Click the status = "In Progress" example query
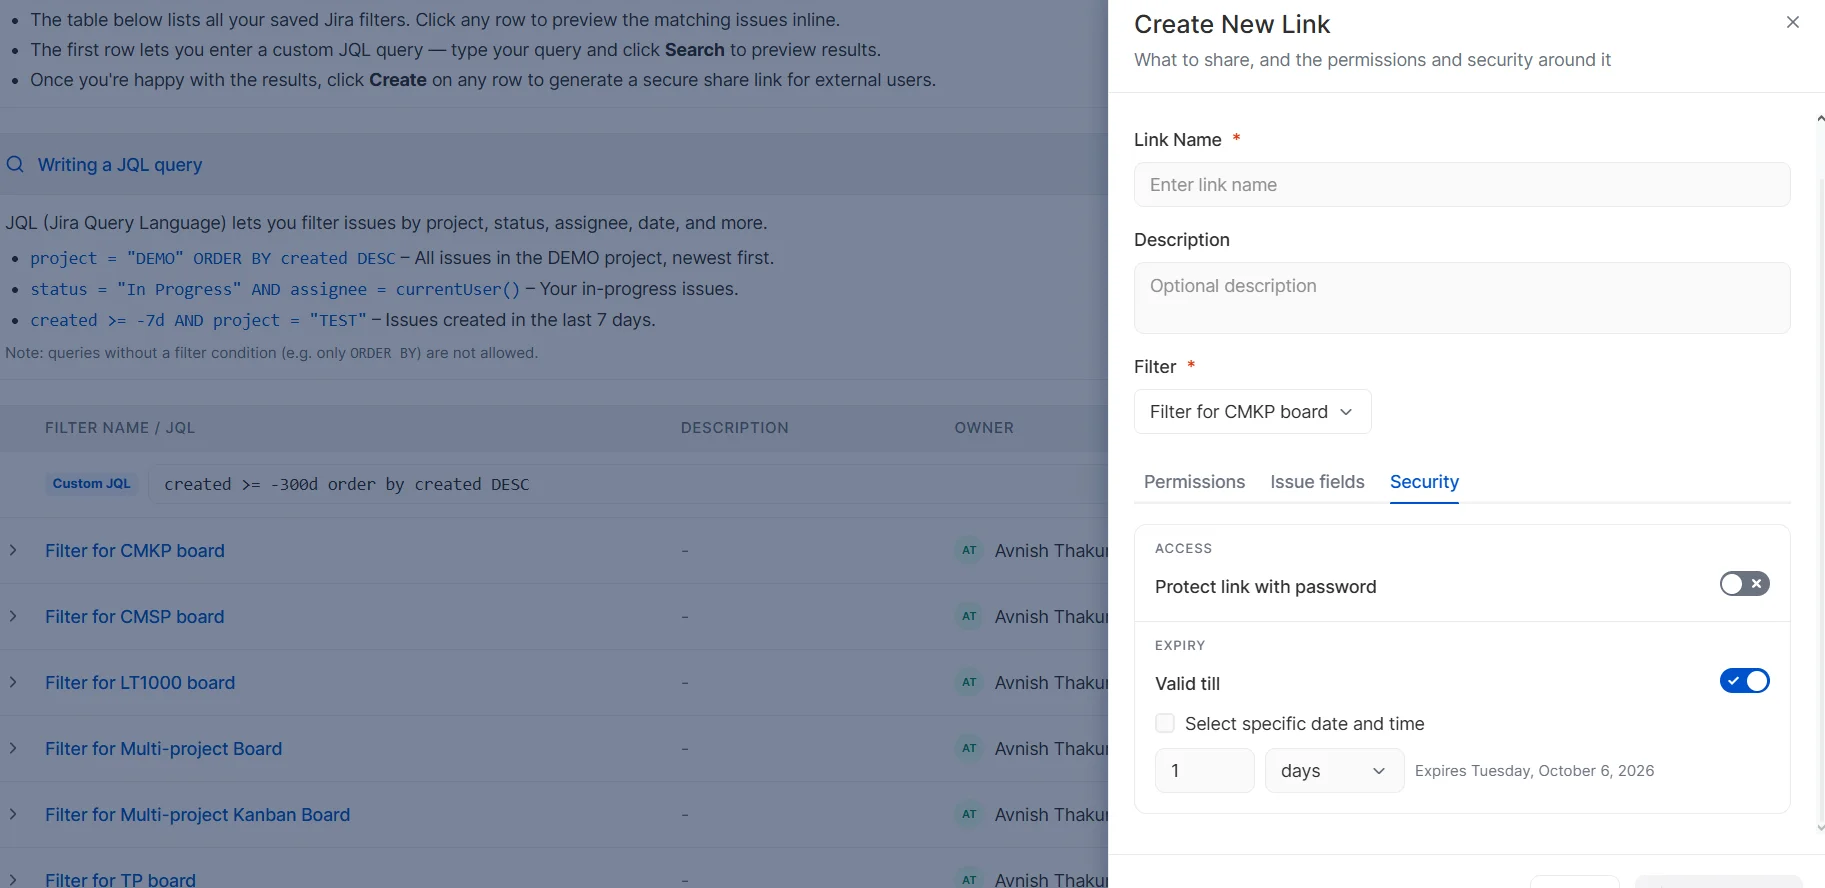The image size is (1825, 888). click(x=275, y=289)
